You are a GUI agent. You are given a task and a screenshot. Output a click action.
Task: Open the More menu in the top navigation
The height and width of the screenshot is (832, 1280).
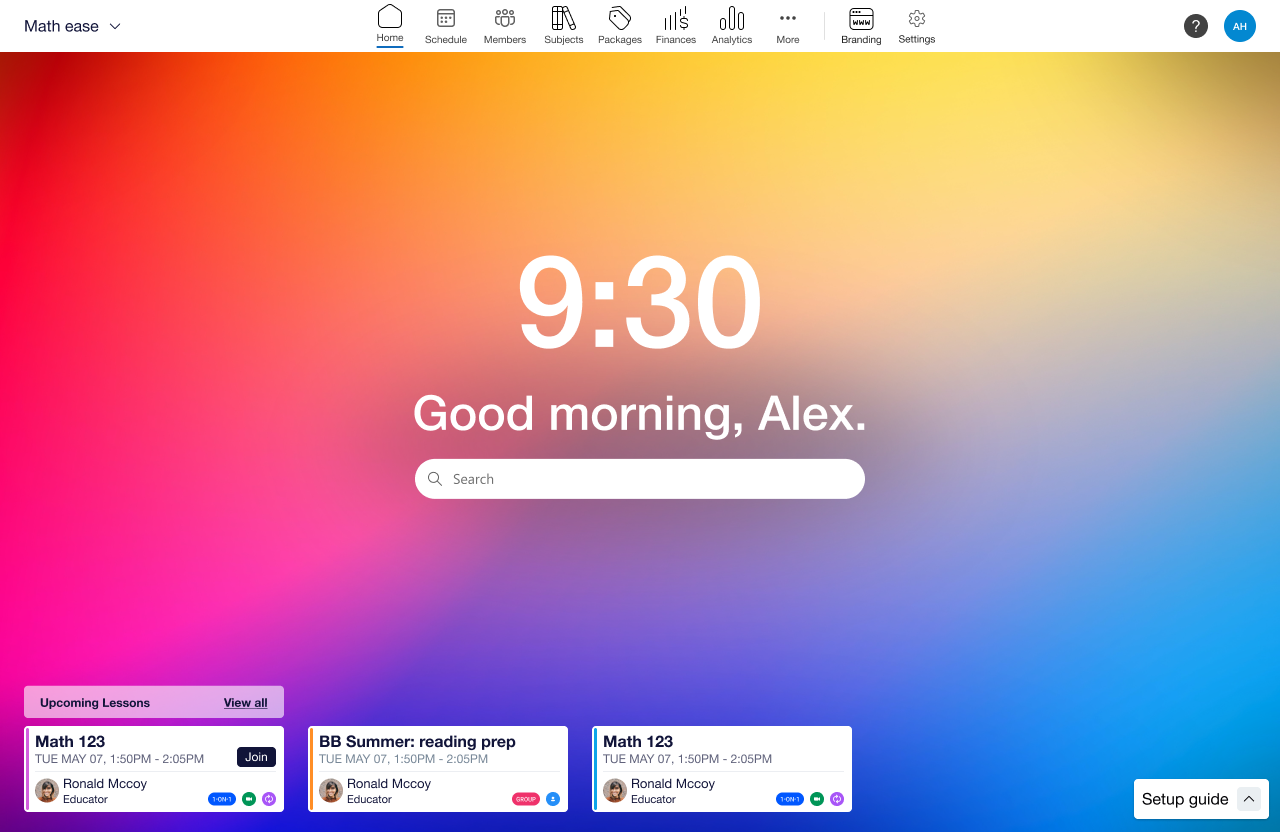tap(787, 25)
